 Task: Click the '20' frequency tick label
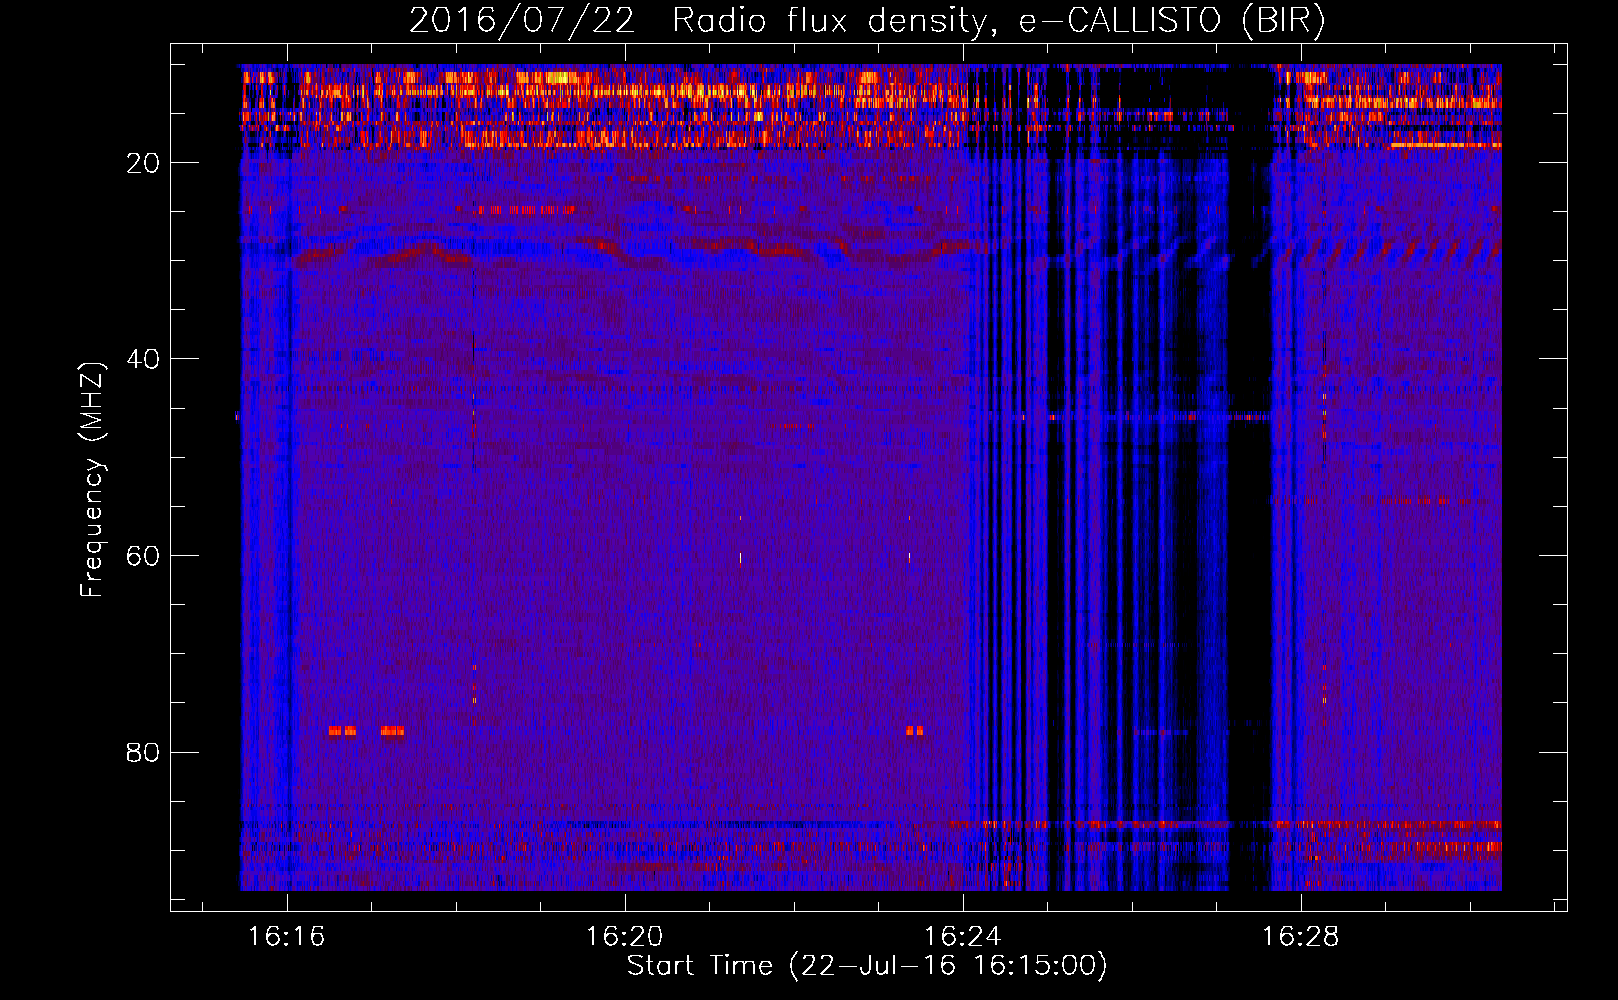(143, 163)
